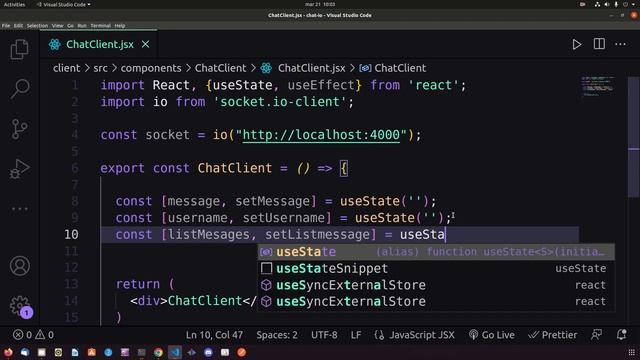Open the Manage gear with update badge

click(x=20, y=307)
